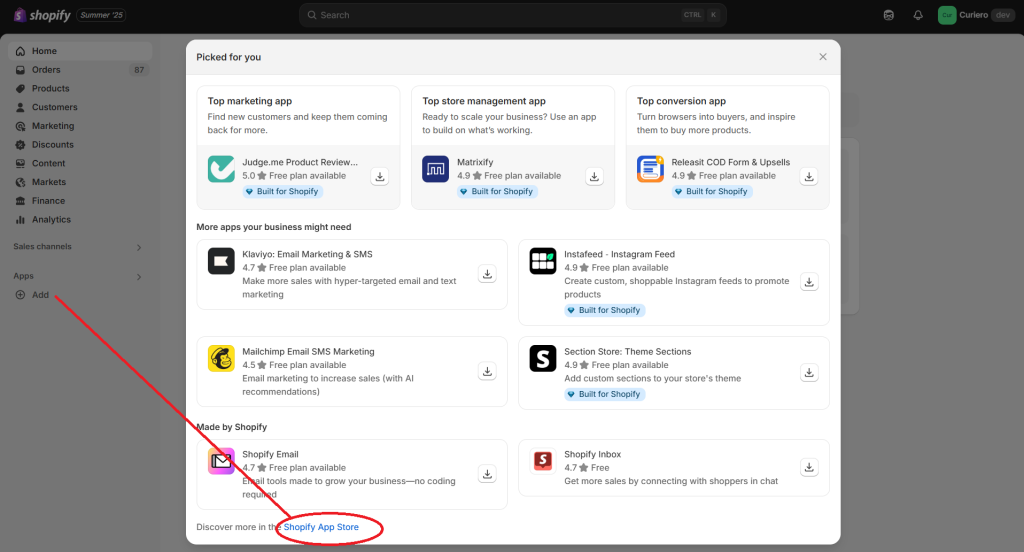Image resolution: width=1024 pixels, height=552 pixels.
Task: Click the Mailchimp Email SMS Marketing title
Action: coord(308,351)
